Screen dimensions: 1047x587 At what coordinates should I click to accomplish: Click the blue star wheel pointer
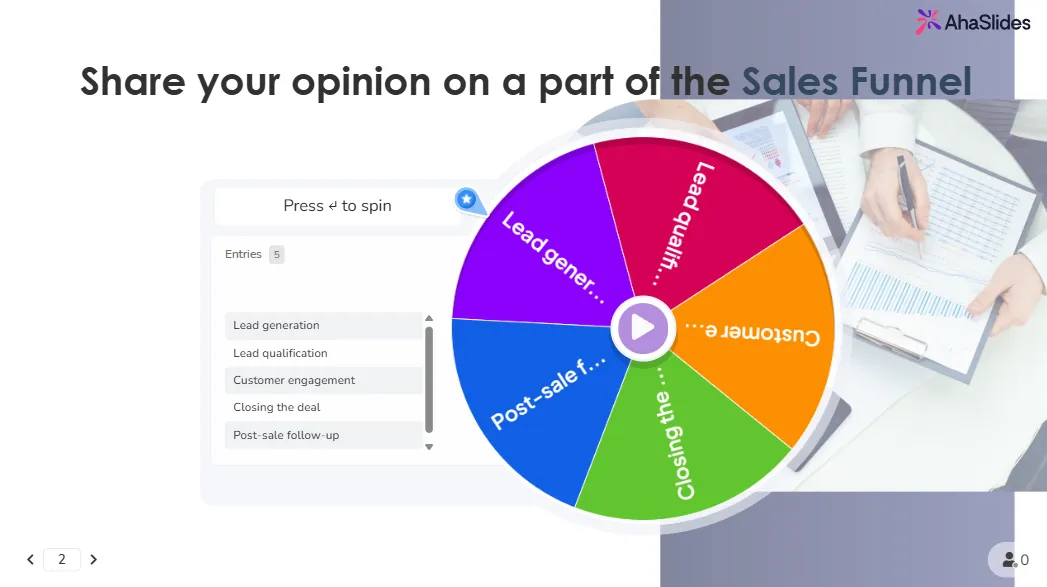(466, 199)
